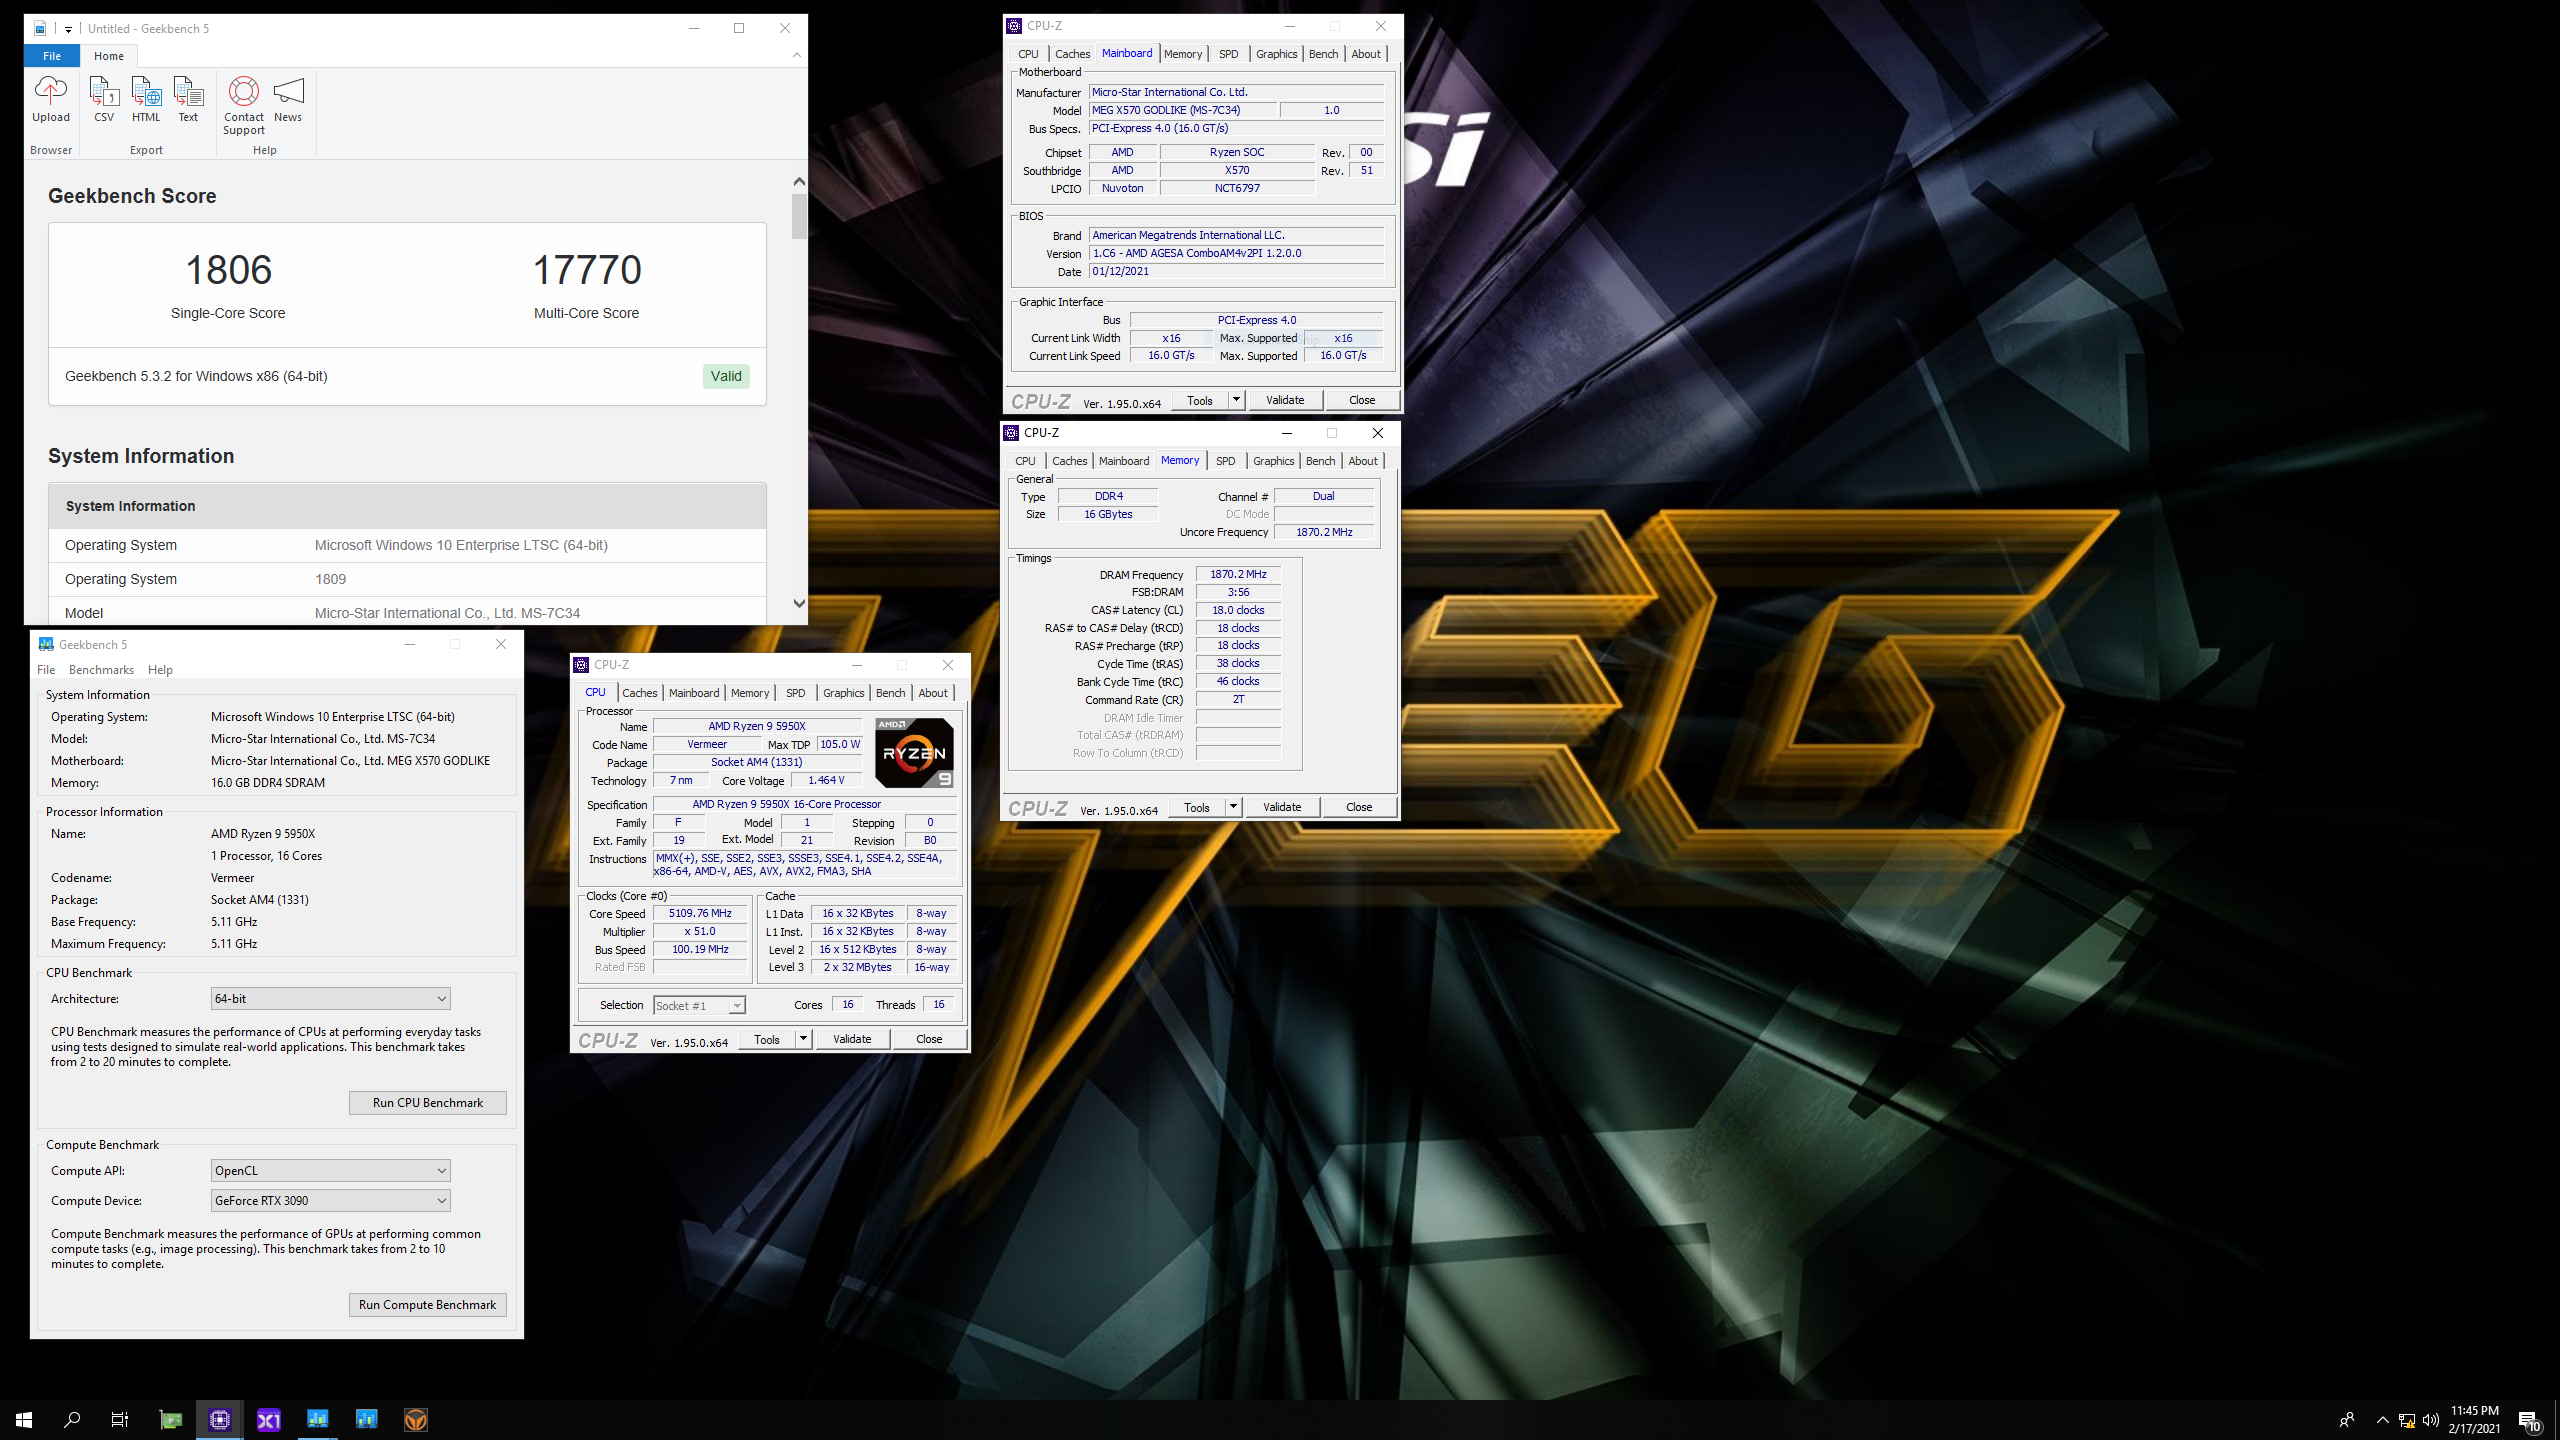Open the Tools dropdown arrow in the CPU-Z Memory window
Screen dimensions: 2560x1440
[x=1233, y=807]
